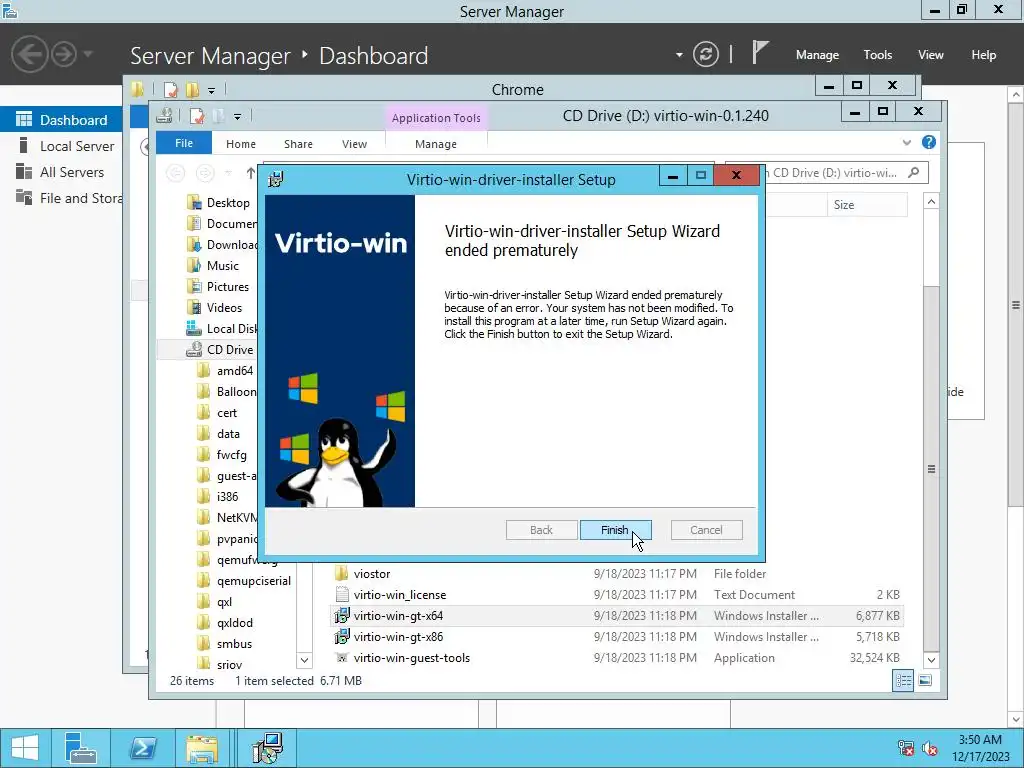Open Server Manager from taskbar
Screen dimensions: 1024x768
click(x=81, y=748)
